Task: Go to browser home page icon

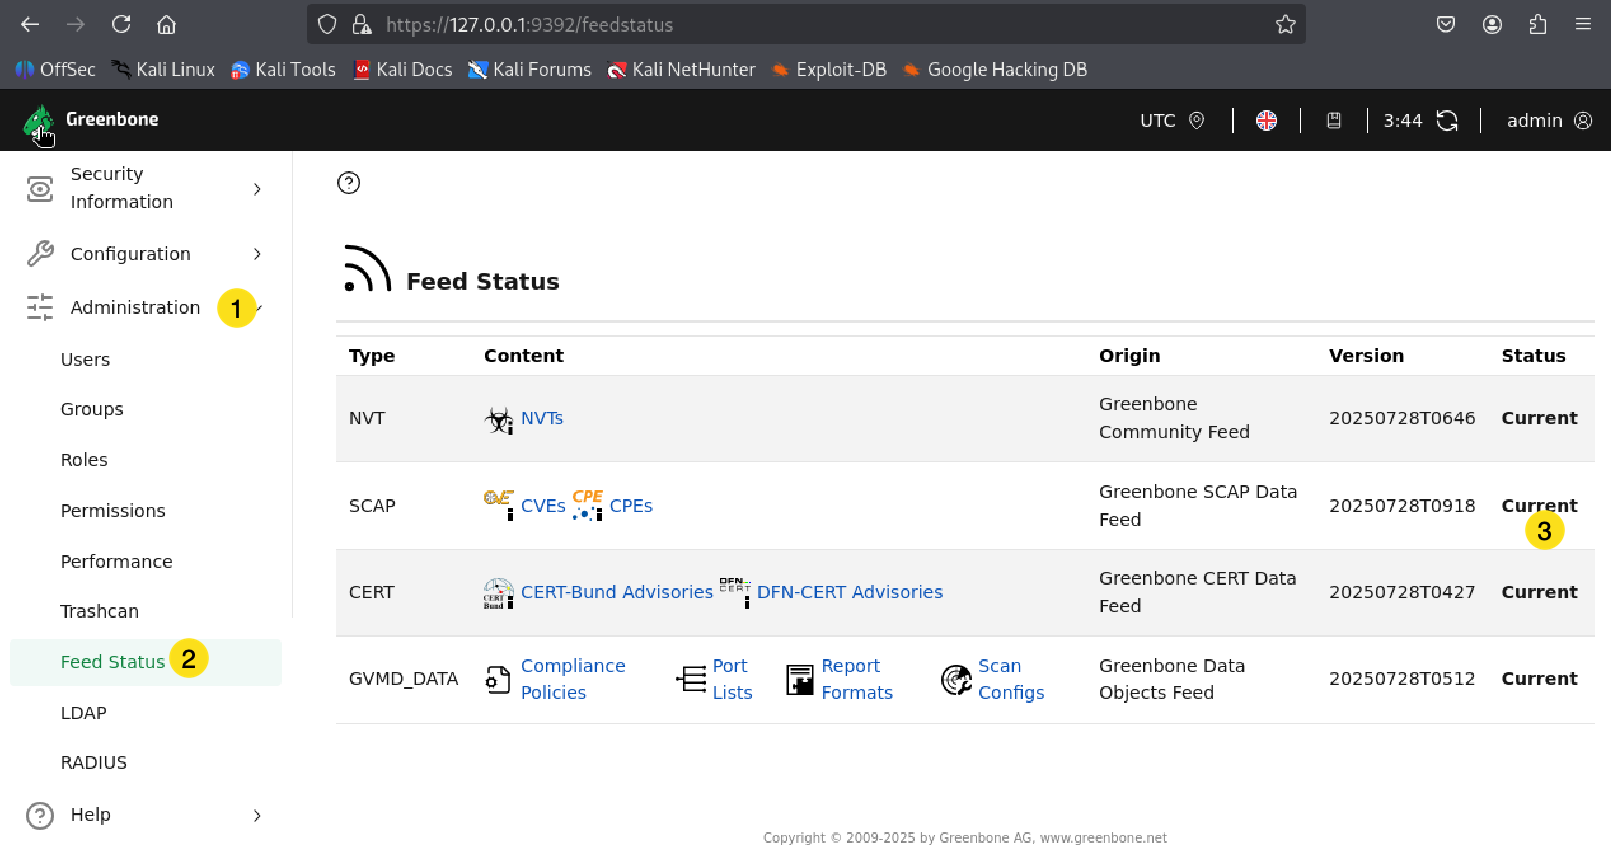Action: 167,24
